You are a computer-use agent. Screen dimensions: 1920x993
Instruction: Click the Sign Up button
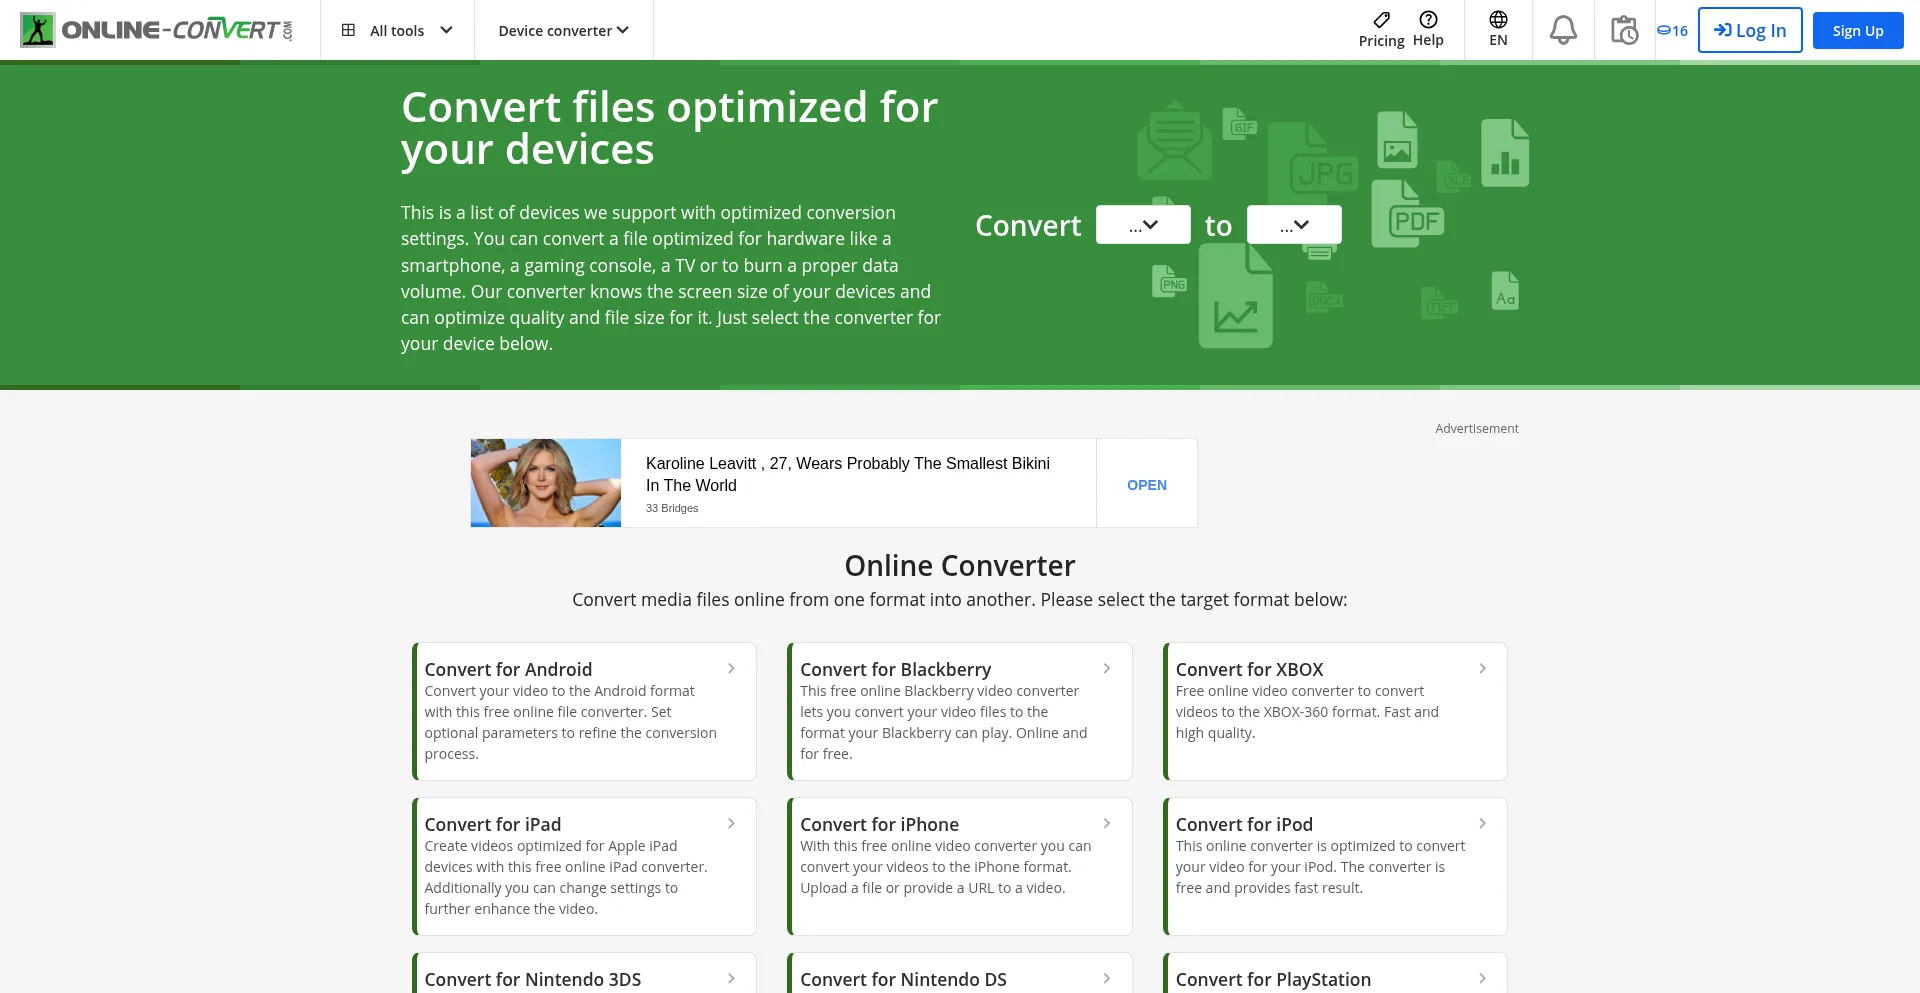point(1857,30)
